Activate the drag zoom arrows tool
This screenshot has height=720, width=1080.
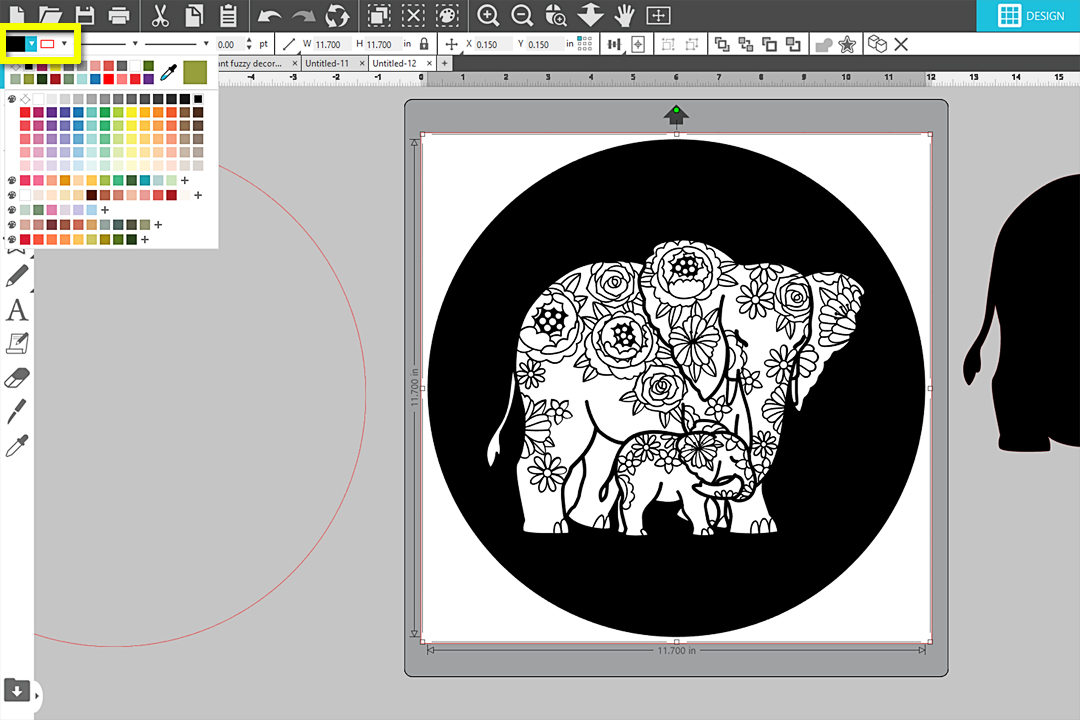pyautogui.click(x=590, y=14)
